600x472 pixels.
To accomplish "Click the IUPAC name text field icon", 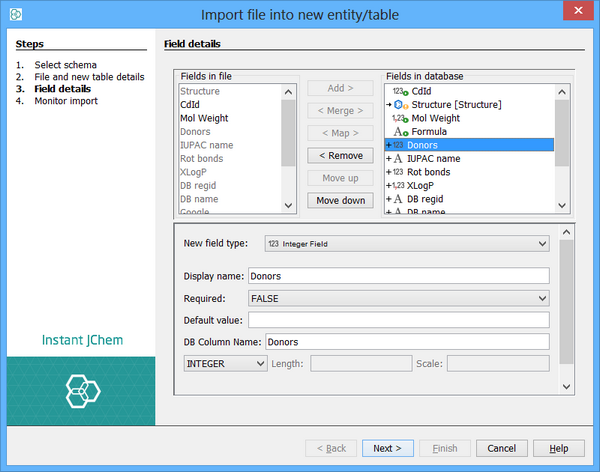I will click(x=397, y=159).
